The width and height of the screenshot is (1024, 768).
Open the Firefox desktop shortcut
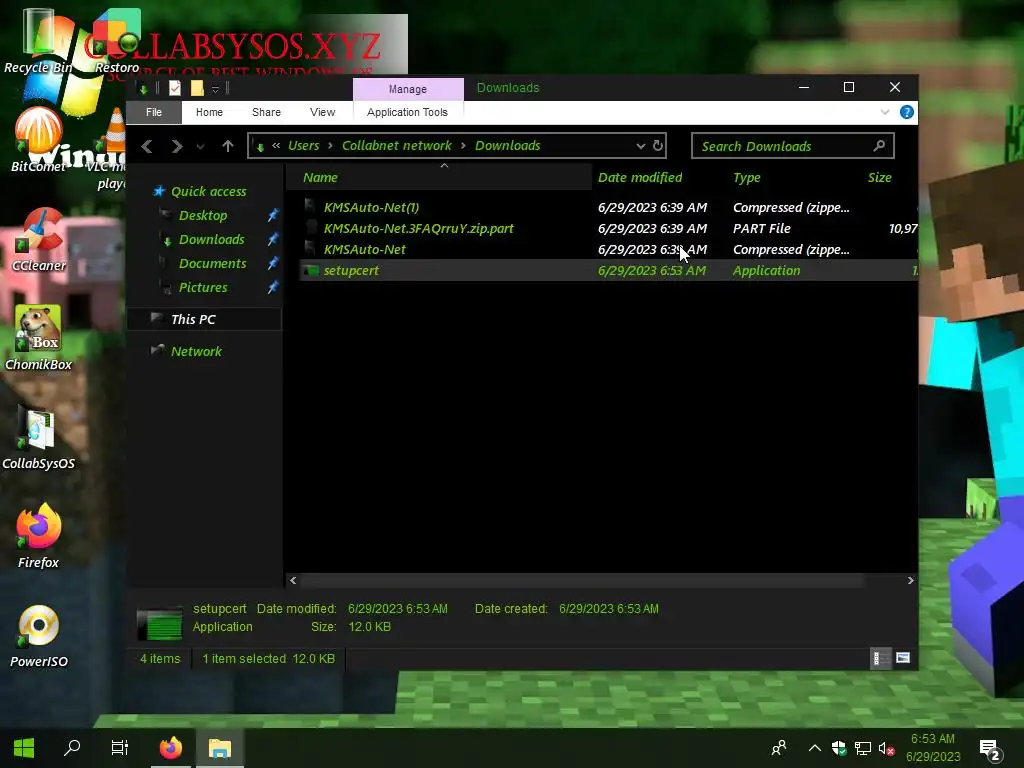point(39,536)
